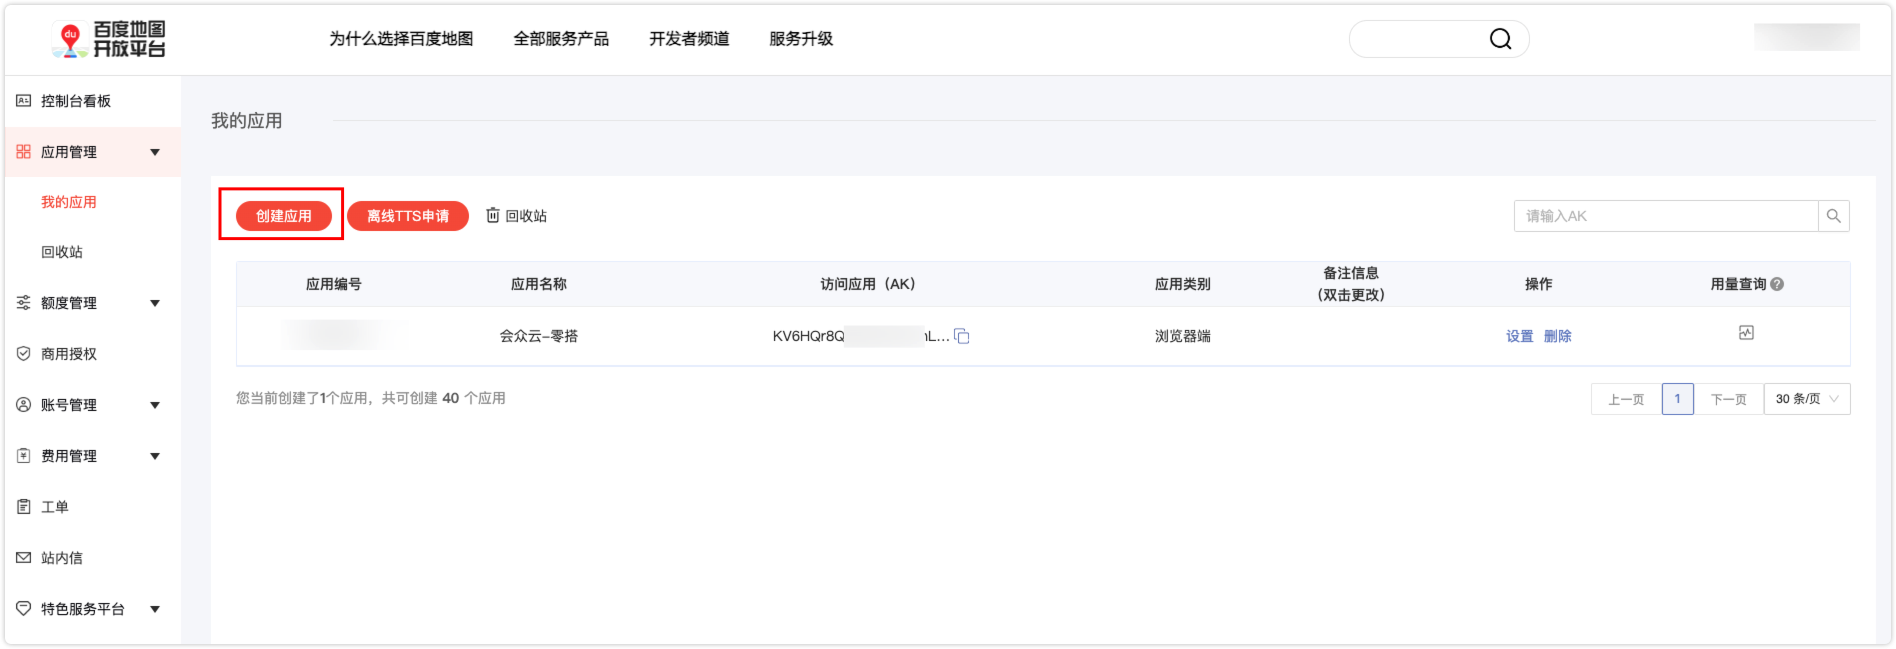The height and width of the screenshot is (649, 1896).
Task: Select 回收站 in the sidebar
Action: 62,252
